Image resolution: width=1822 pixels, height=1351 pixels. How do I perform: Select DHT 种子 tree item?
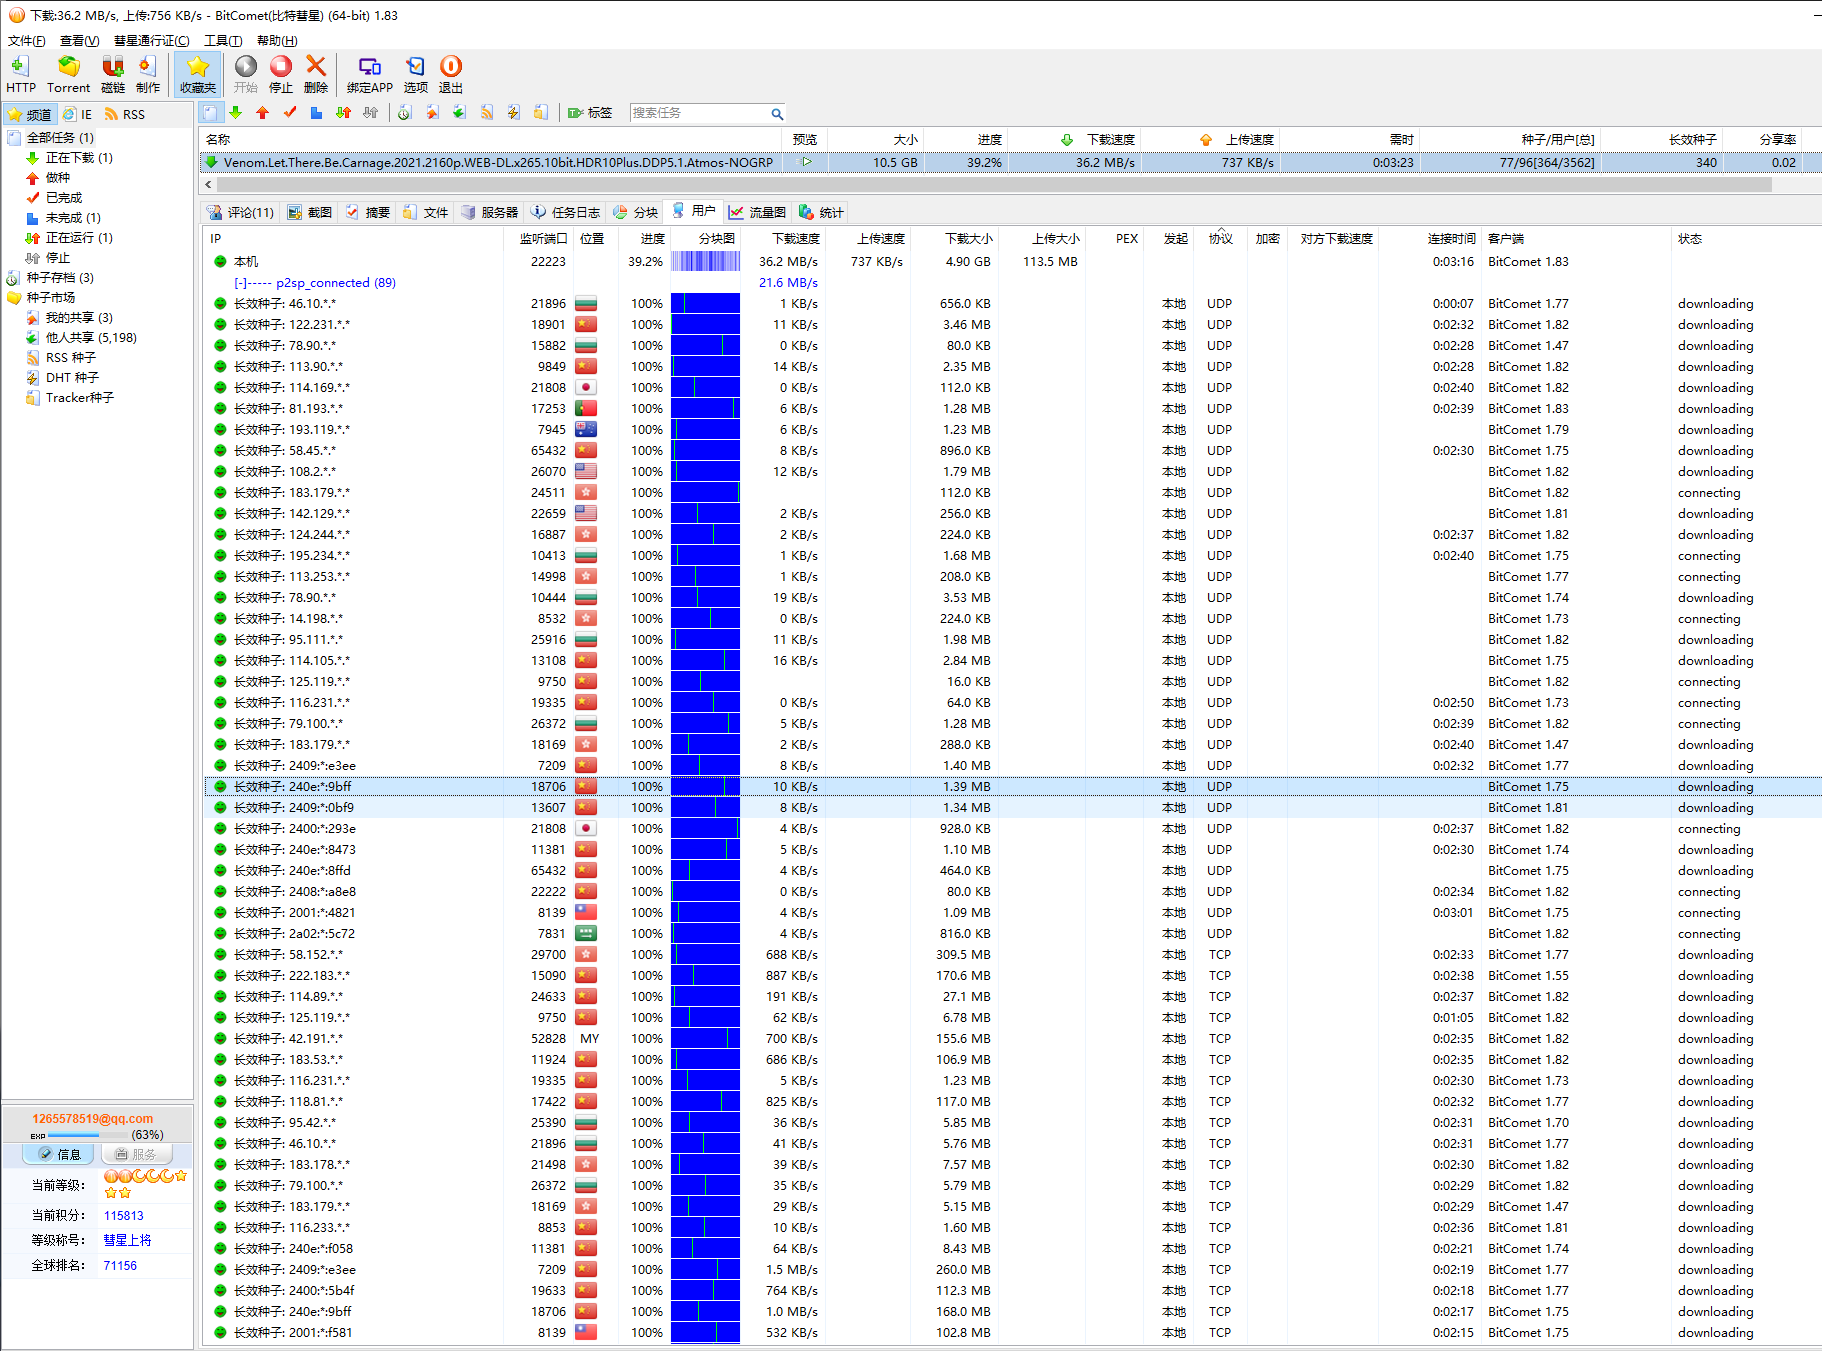[72, 378]
